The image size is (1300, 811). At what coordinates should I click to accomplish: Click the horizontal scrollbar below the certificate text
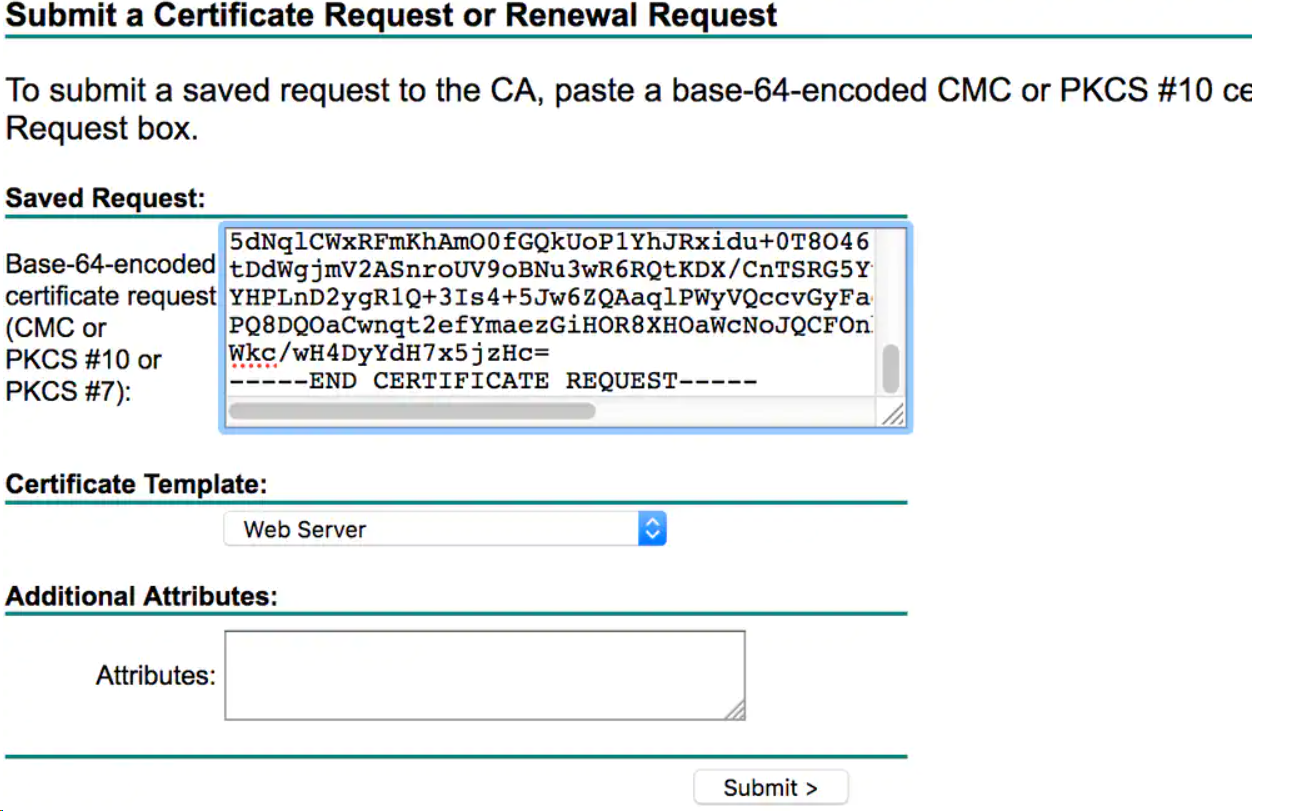[410, 410]
